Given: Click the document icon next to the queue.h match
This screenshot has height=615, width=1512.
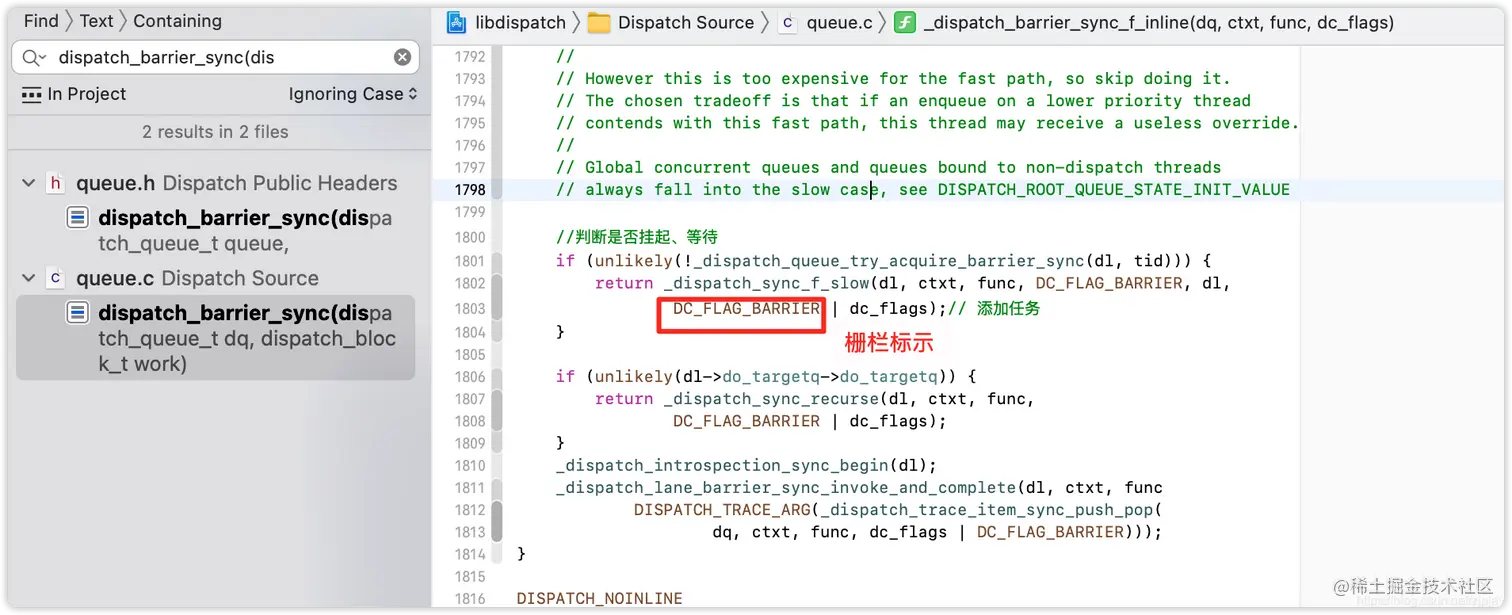Looking at the screenshot, I should [77, 217].
